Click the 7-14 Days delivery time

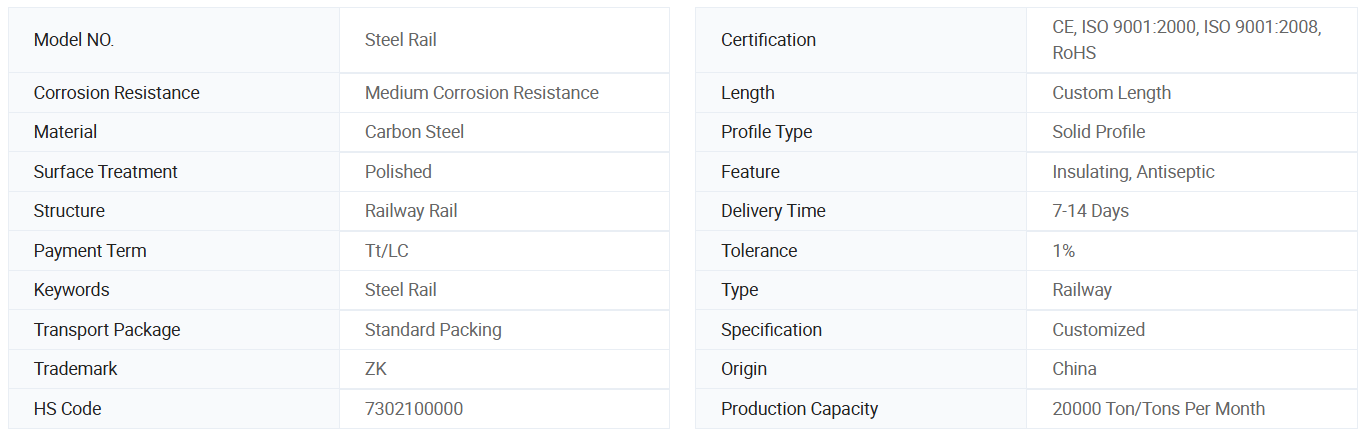(1090, 211)
